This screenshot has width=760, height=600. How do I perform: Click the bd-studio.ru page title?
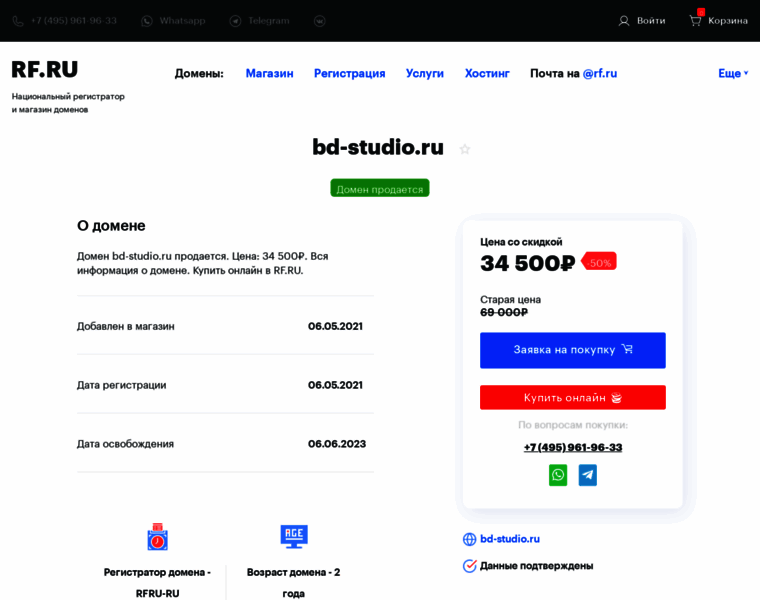(378, 147)
